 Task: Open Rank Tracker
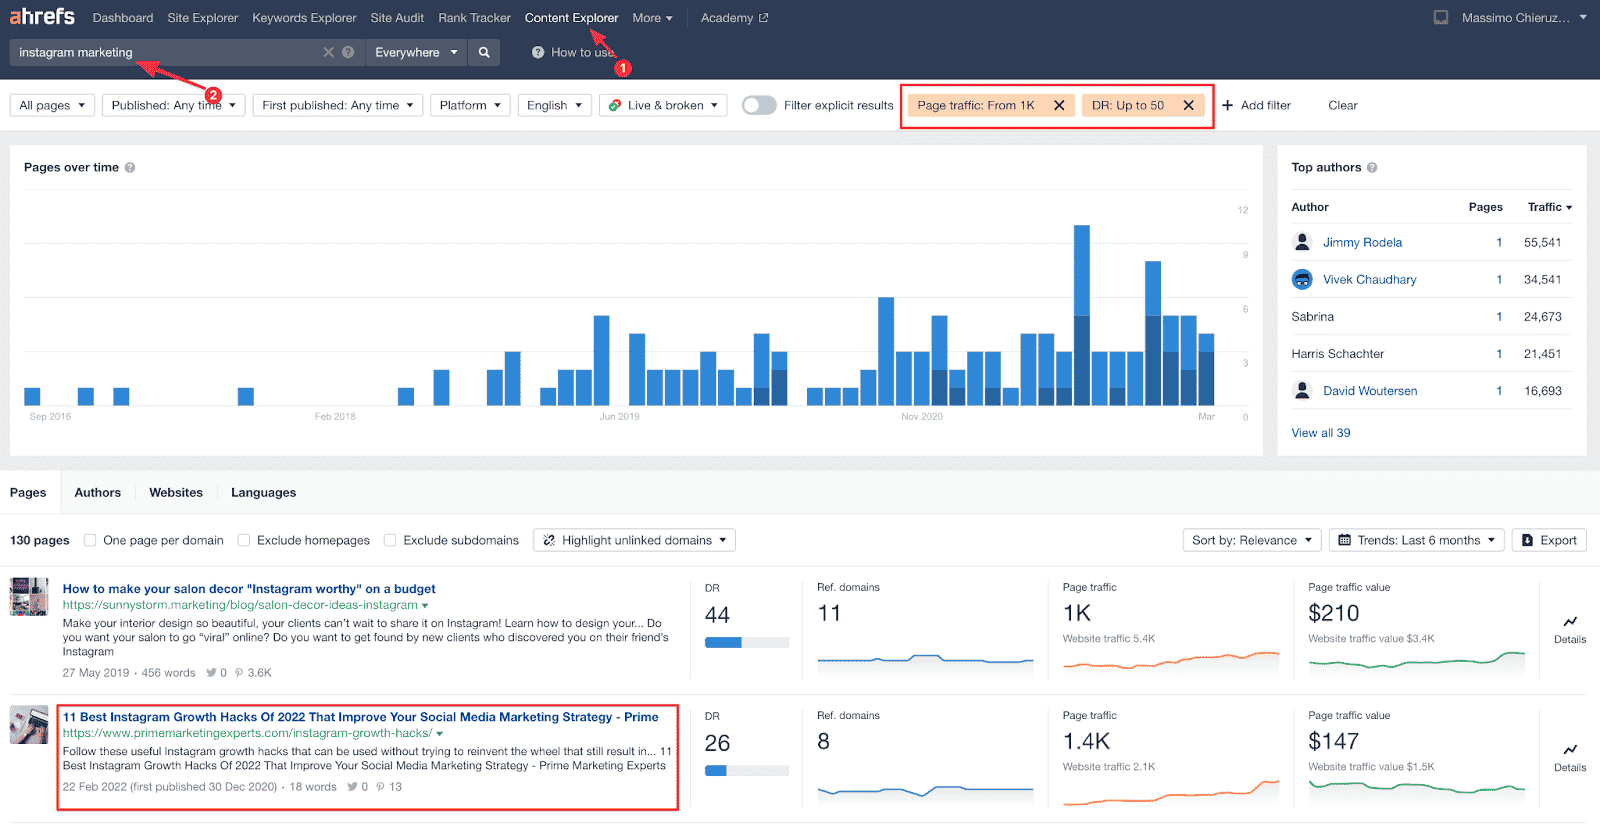point(474,18)
